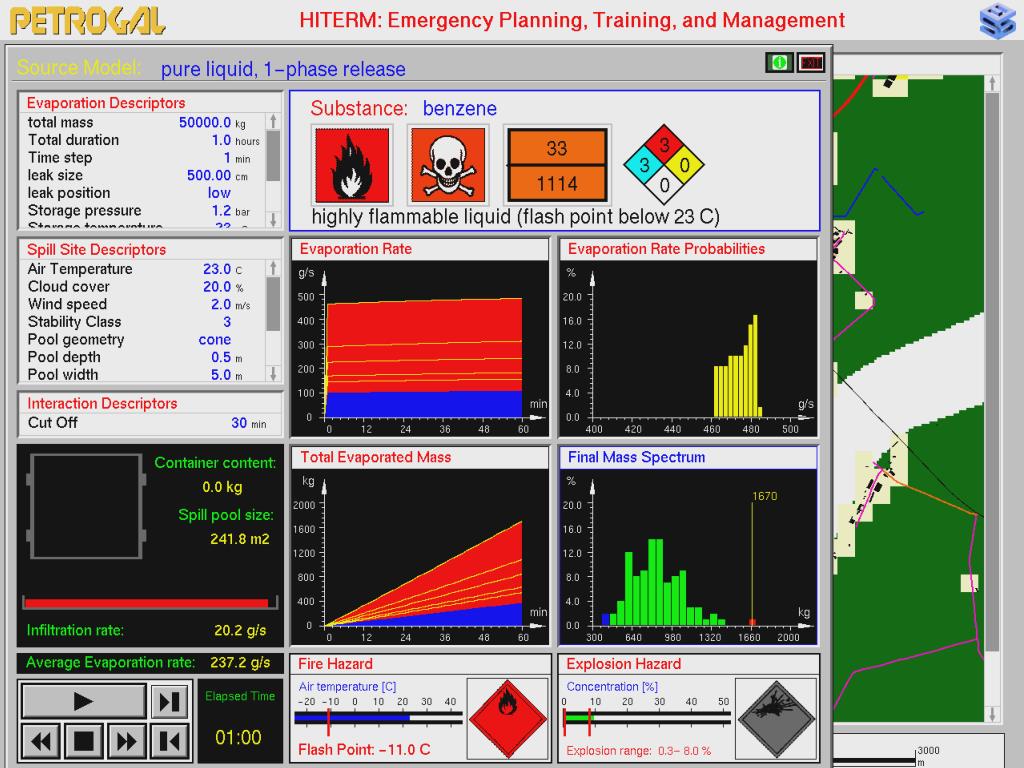Viewport: 1024px width, 768px height.
Task: Step forward one frame
Action: click(x=170, y=701)
